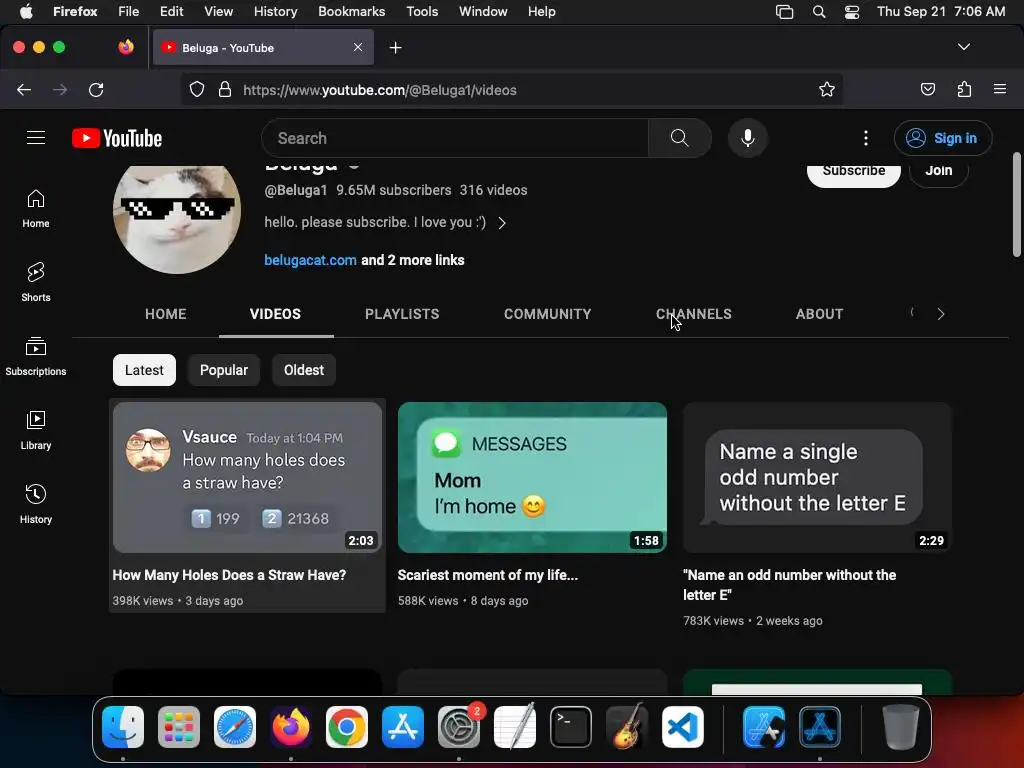Launch Google Chrome from the Dock
1024x768 pixels.
point(347,727)
